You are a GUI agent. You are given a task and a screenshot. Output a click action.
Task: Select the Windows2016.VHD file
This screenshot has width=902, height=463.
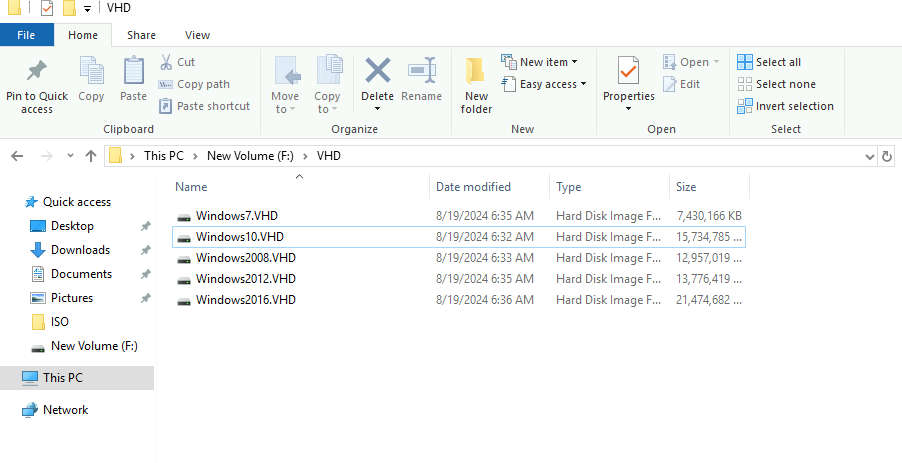click(x=245, y=300)
